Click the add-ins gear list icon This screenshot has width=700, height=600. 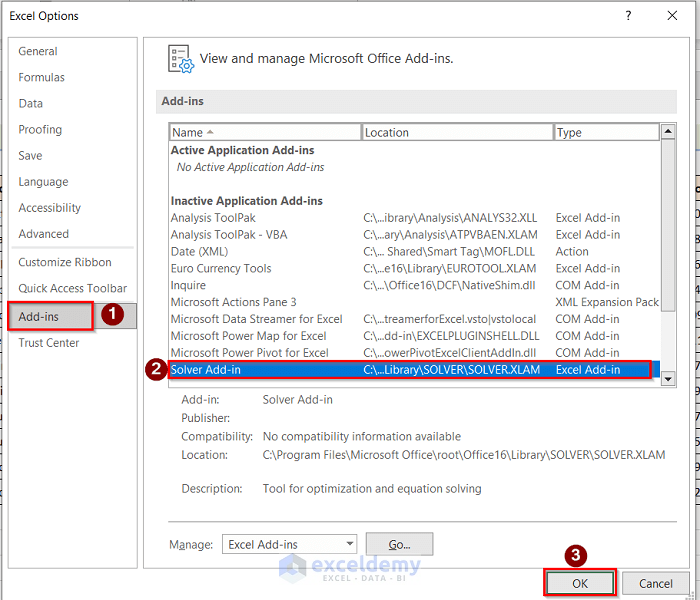click(181, 59)
